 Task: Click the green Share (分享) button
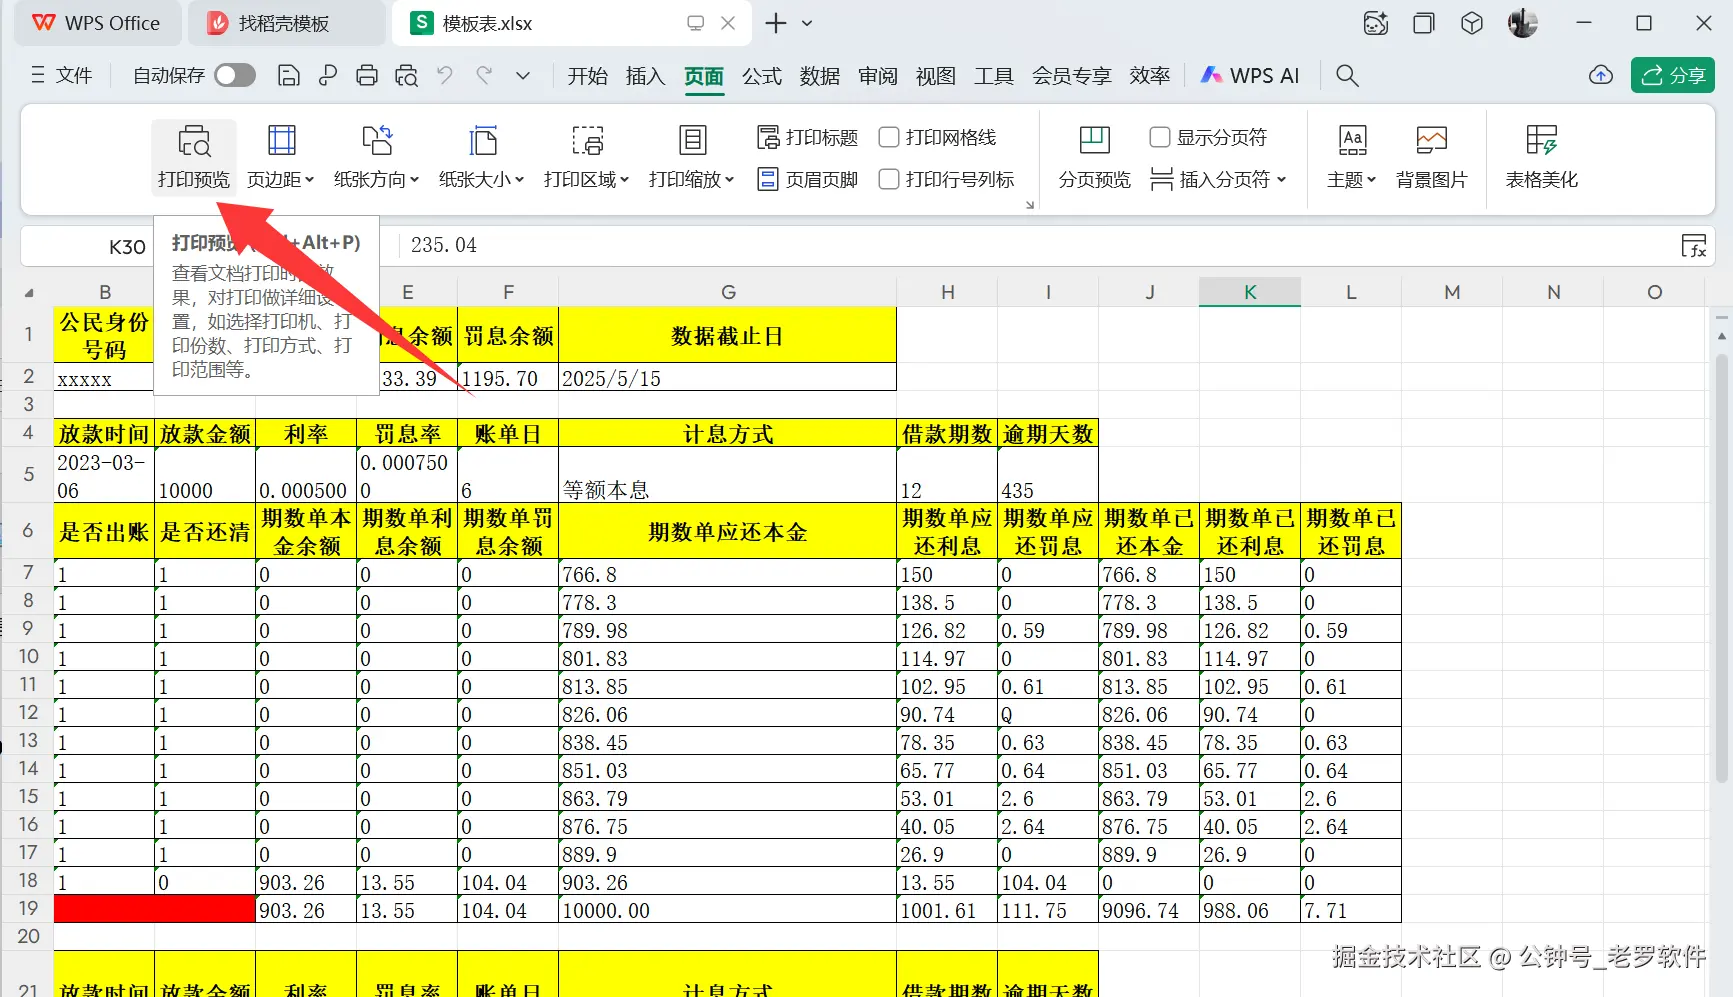[1673, 75]
